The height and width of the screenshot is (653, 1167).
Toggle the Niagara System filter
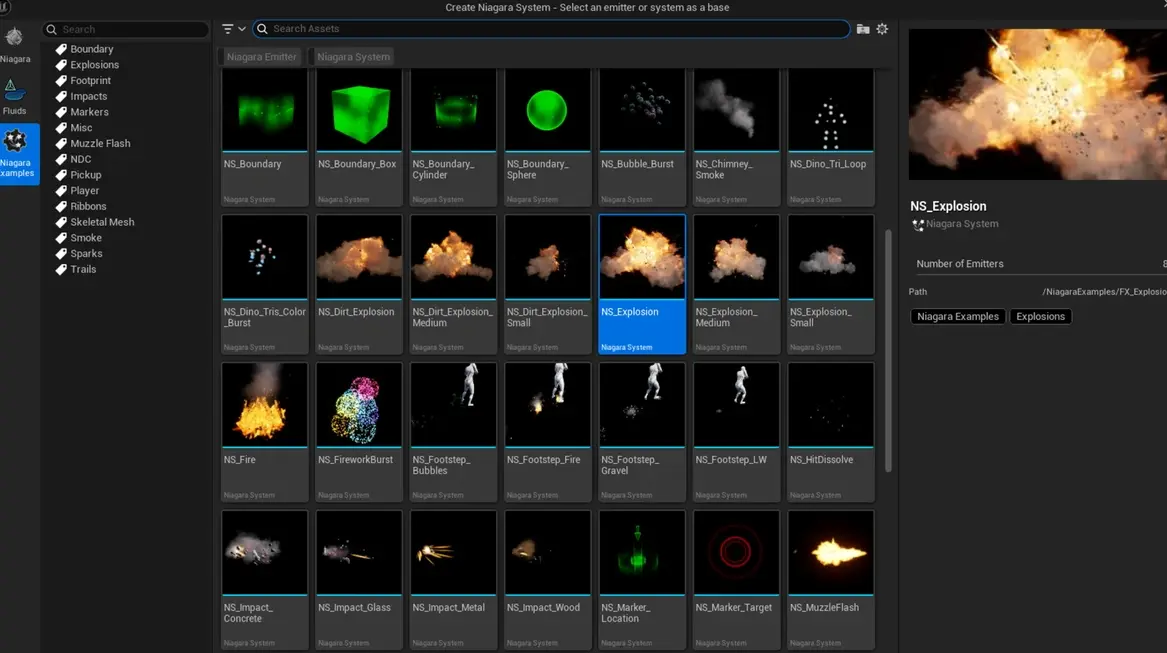353,57
